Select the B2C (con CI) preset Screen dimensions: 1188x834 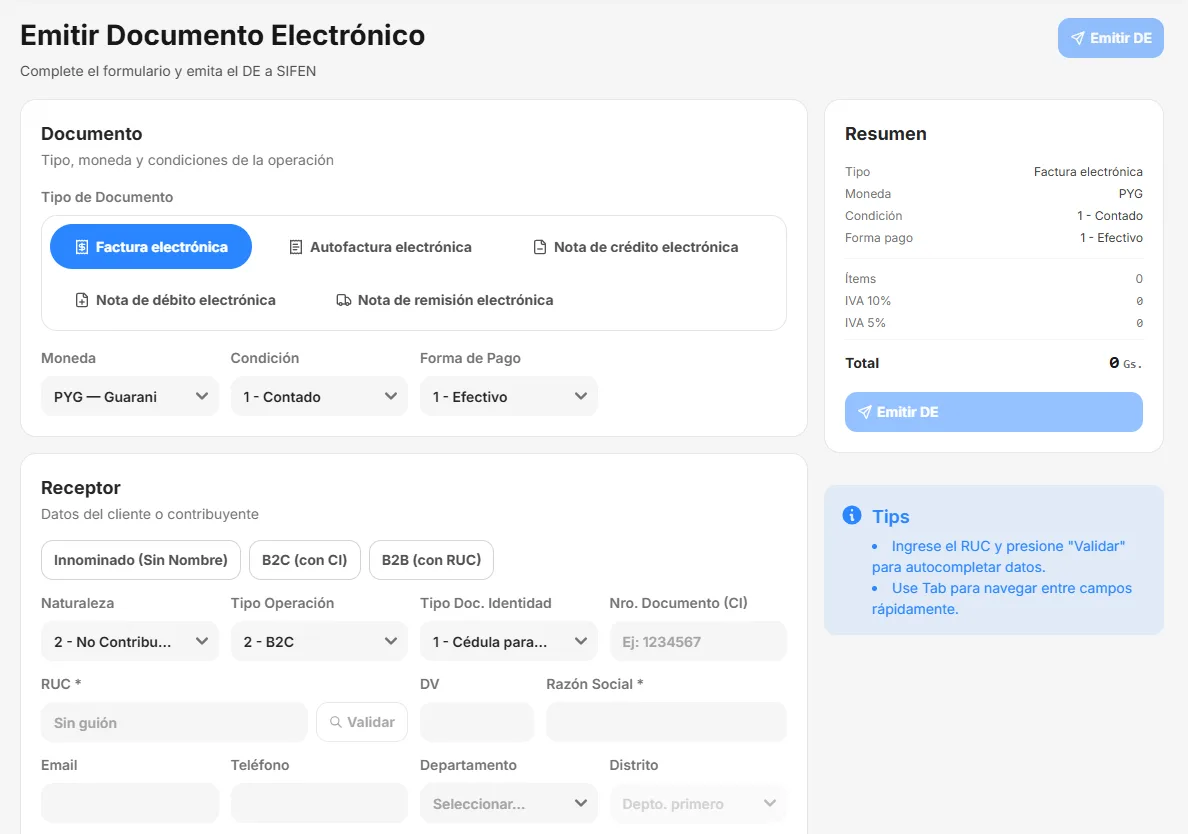tap(305, 560)
